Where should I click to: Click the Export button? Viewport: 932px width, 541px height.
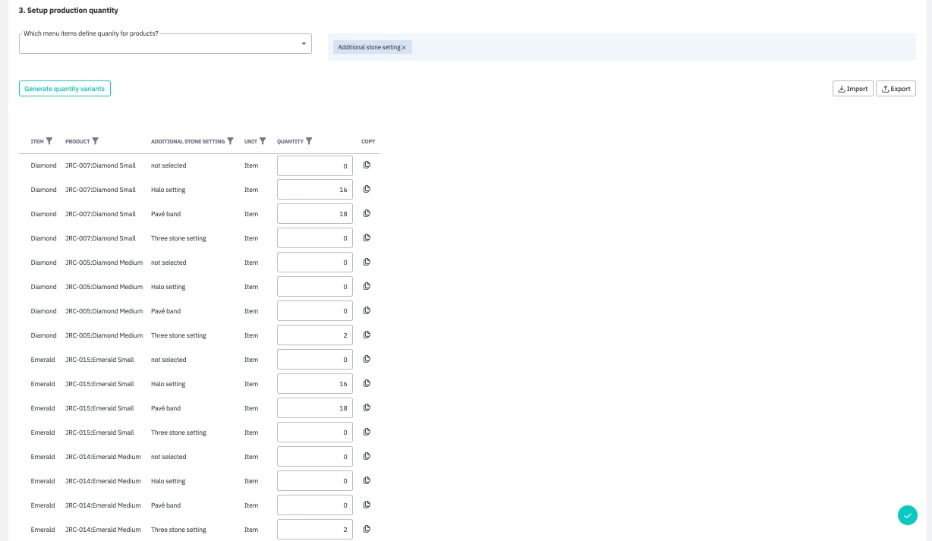[x=896, y=88]
